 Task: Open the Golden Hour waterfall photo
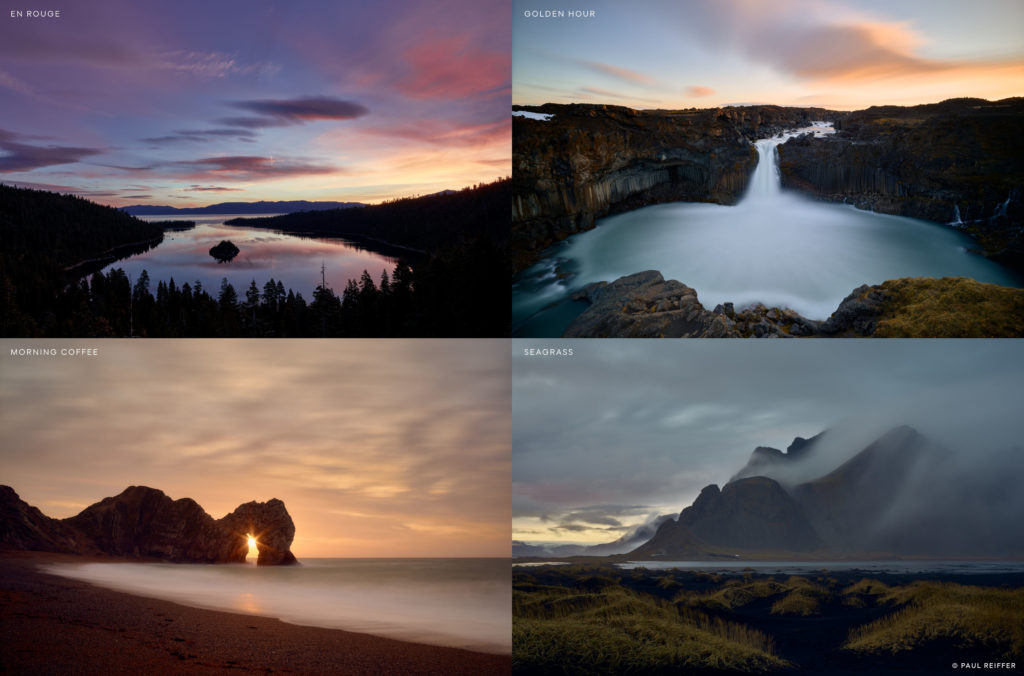[768, 169]
